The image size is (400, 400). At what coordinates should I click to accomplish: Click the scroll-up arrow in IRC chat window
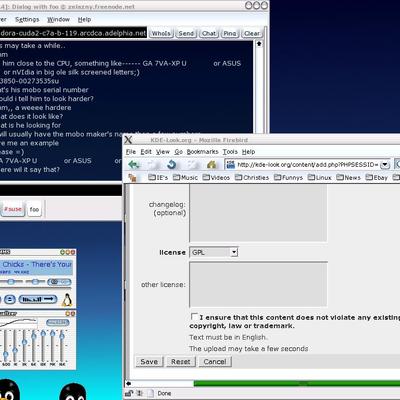coord(259,44)
